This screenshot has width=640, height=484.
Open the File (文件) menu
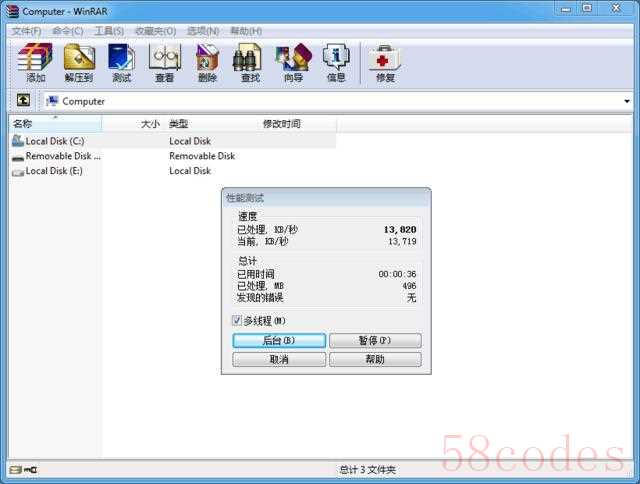(26, 31)
